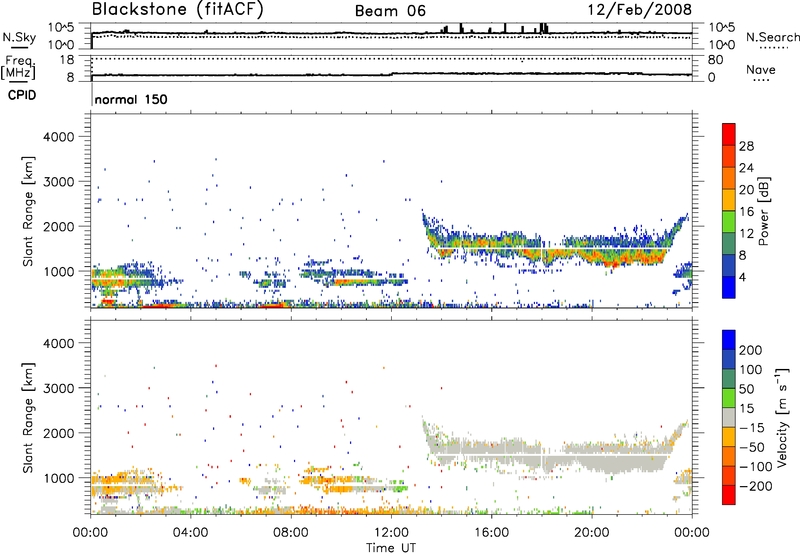Click the 'normal 150' CPID text
Image resolution: width=800 pixels, height=554 pixels.
[131, 99]
